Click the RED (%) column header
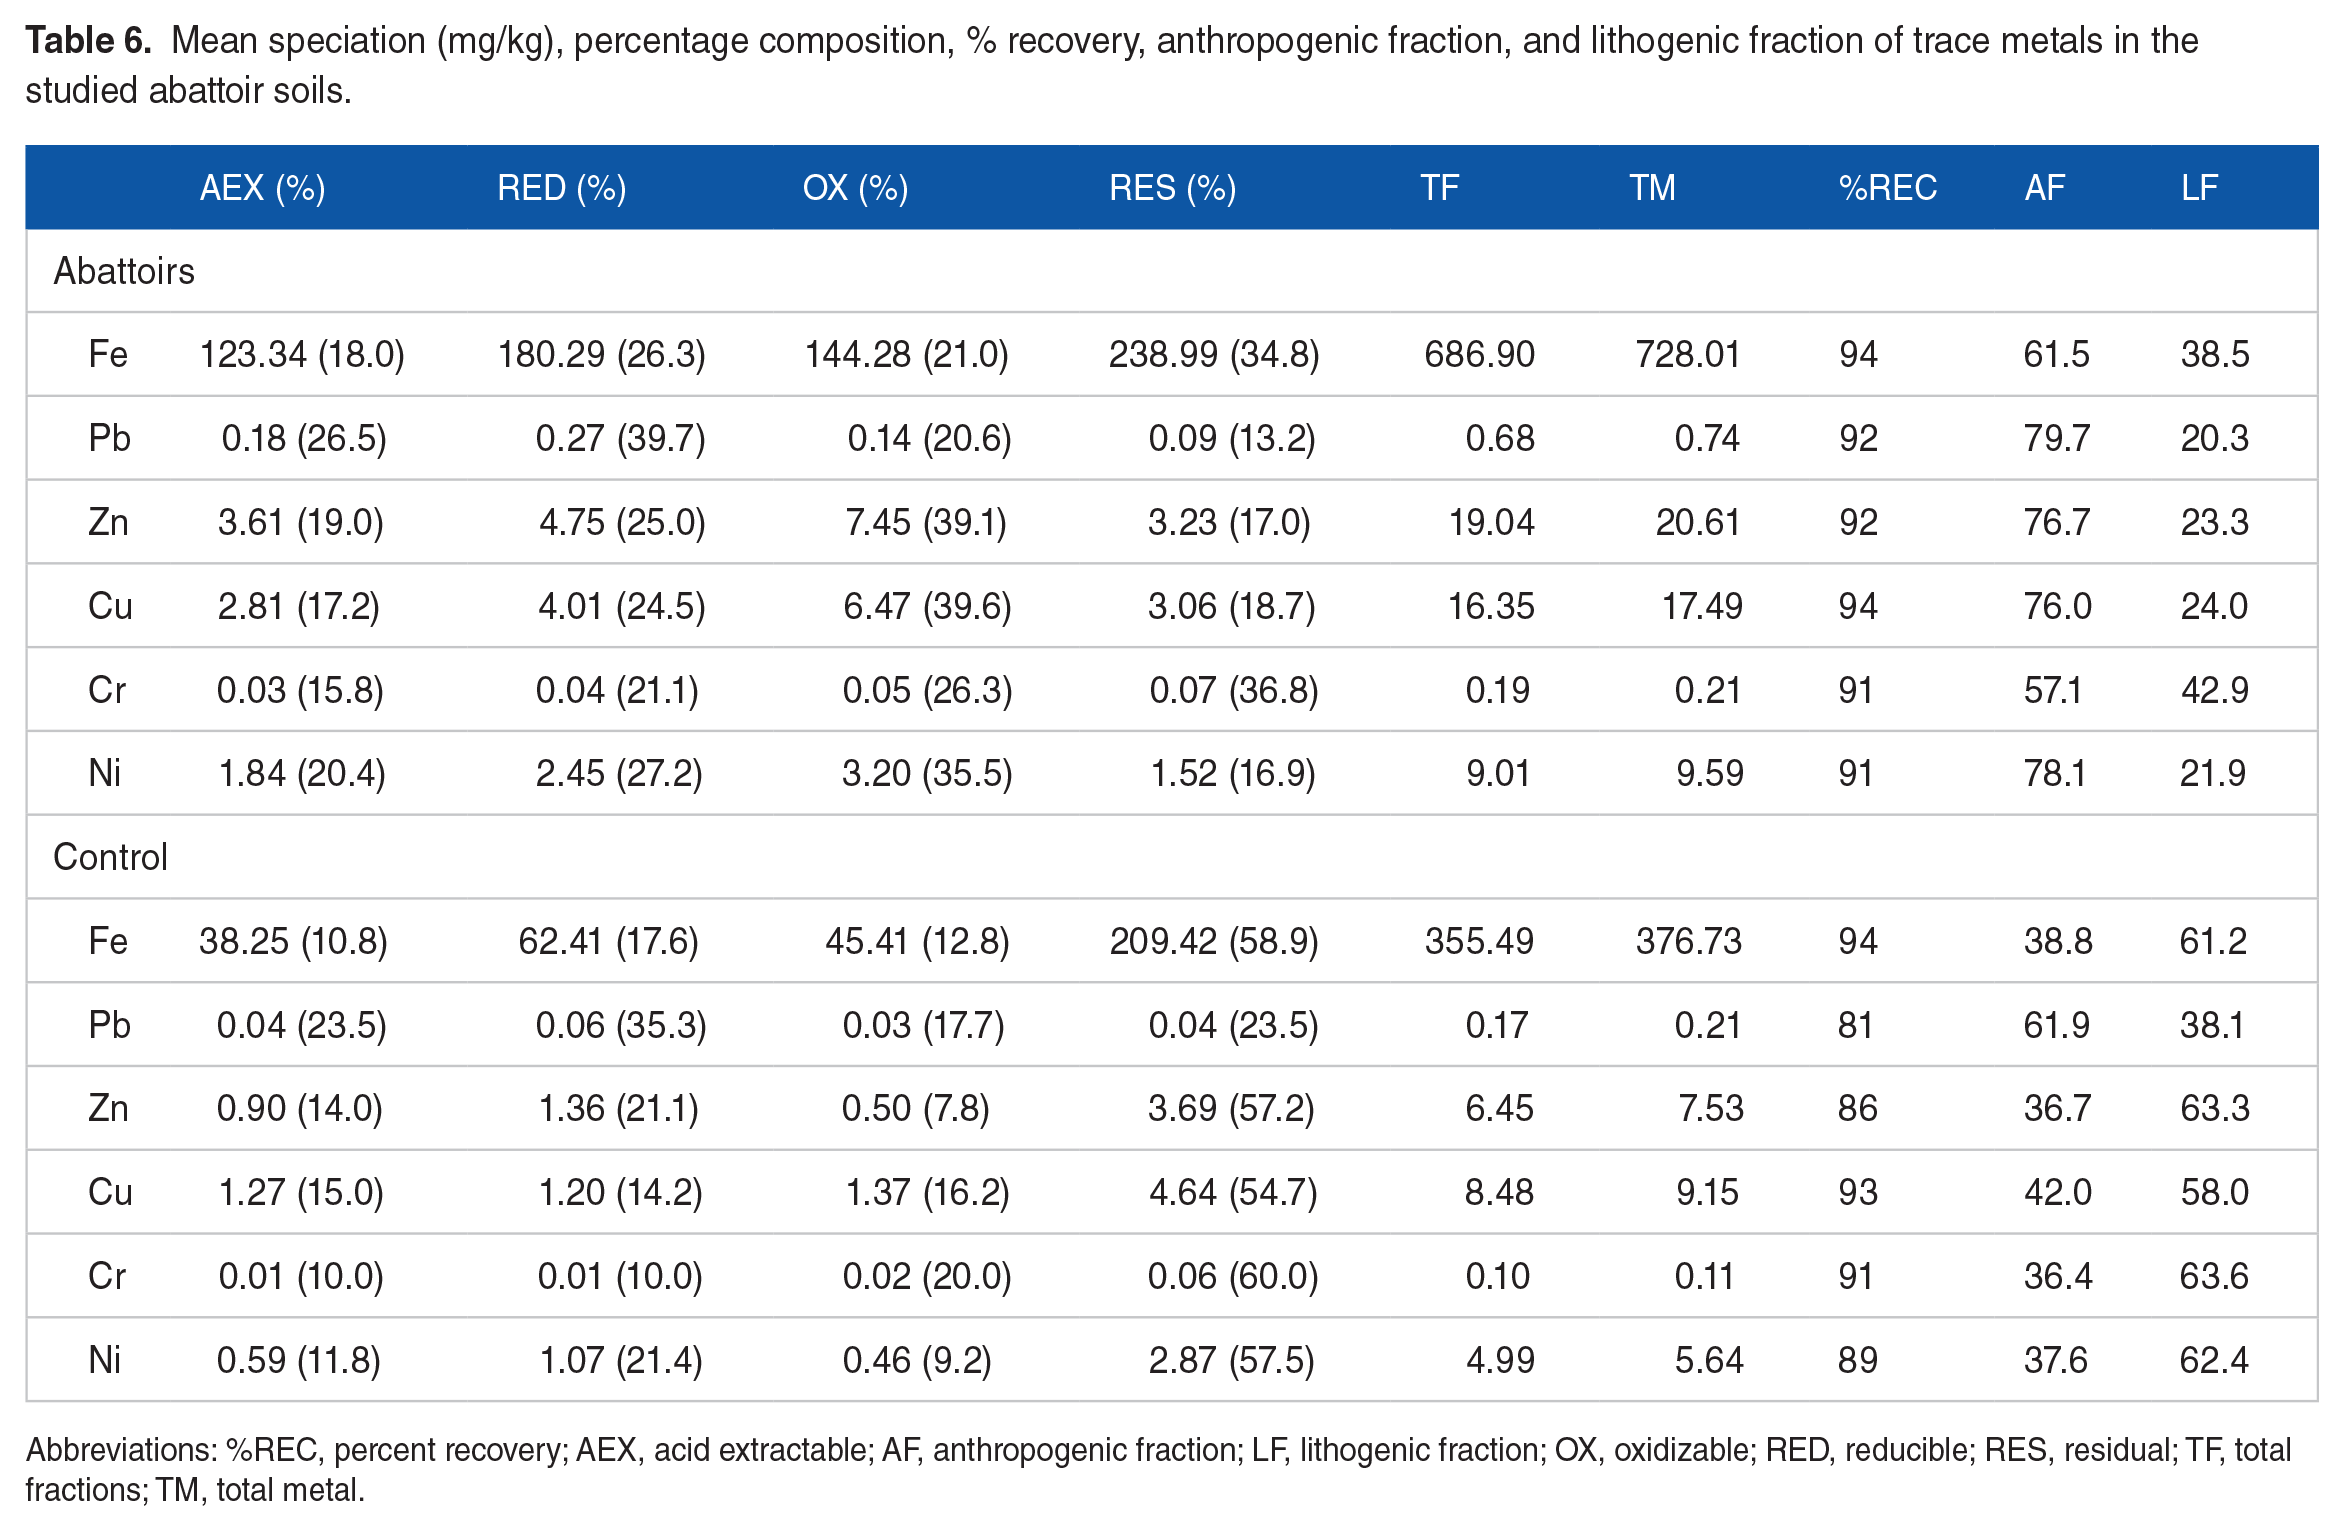Viewport: 2344px width, 1531px height. pyautogui.click(x=561, y=188)
